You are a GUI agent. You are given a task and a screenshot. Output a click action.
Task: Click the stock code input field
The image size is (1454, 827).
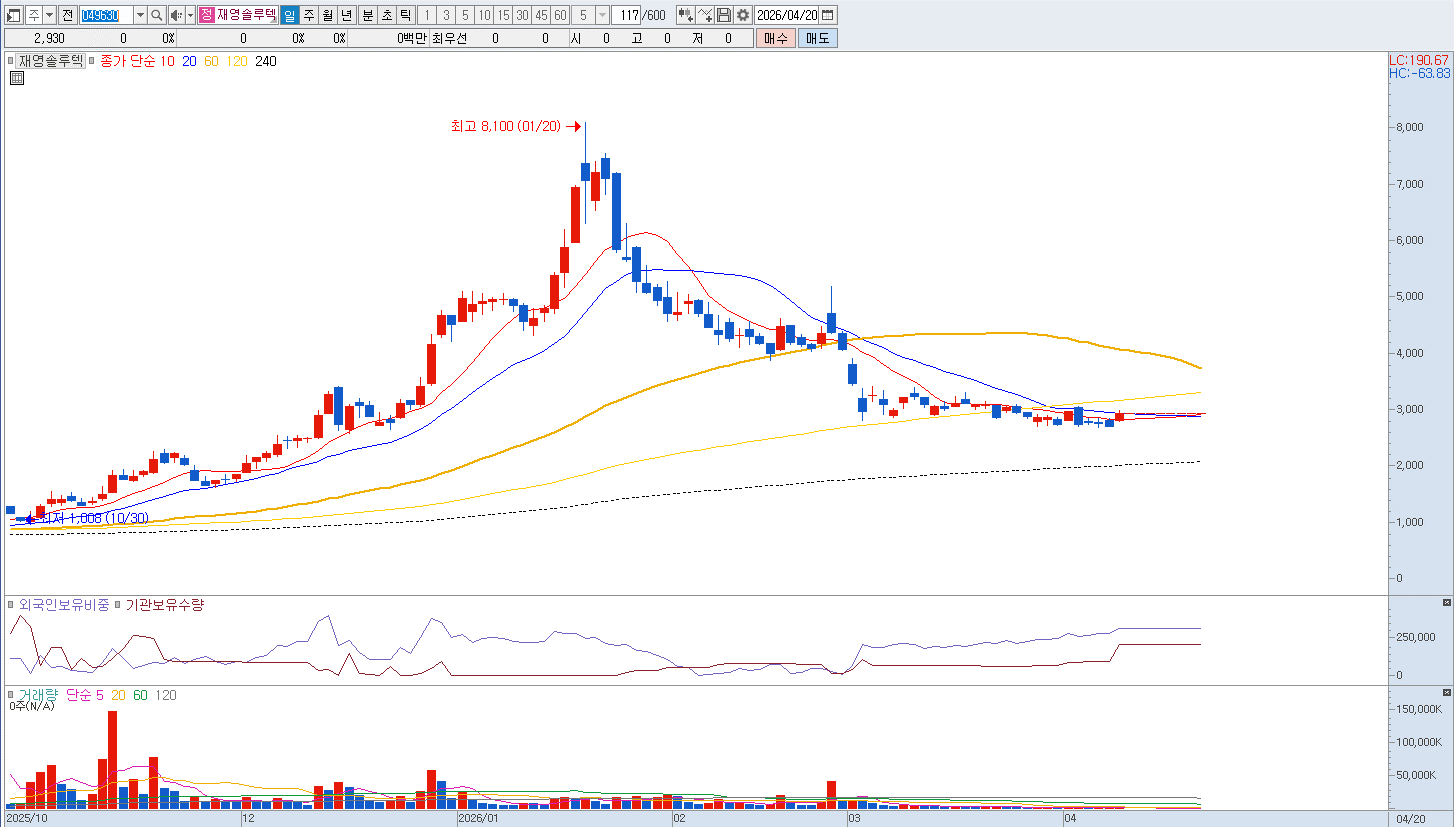pos(105,15)
